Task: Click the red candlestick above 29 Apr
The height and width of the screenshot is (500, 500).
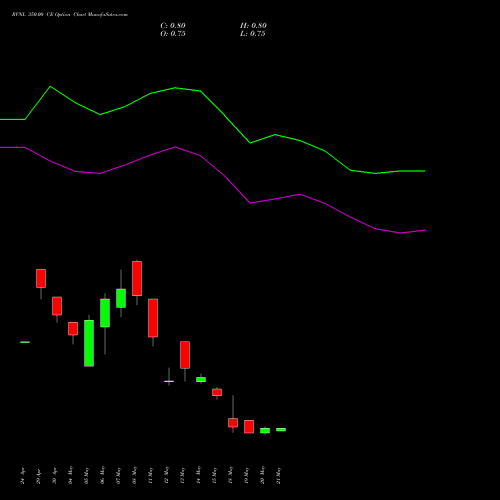Action: pos(41,278)
